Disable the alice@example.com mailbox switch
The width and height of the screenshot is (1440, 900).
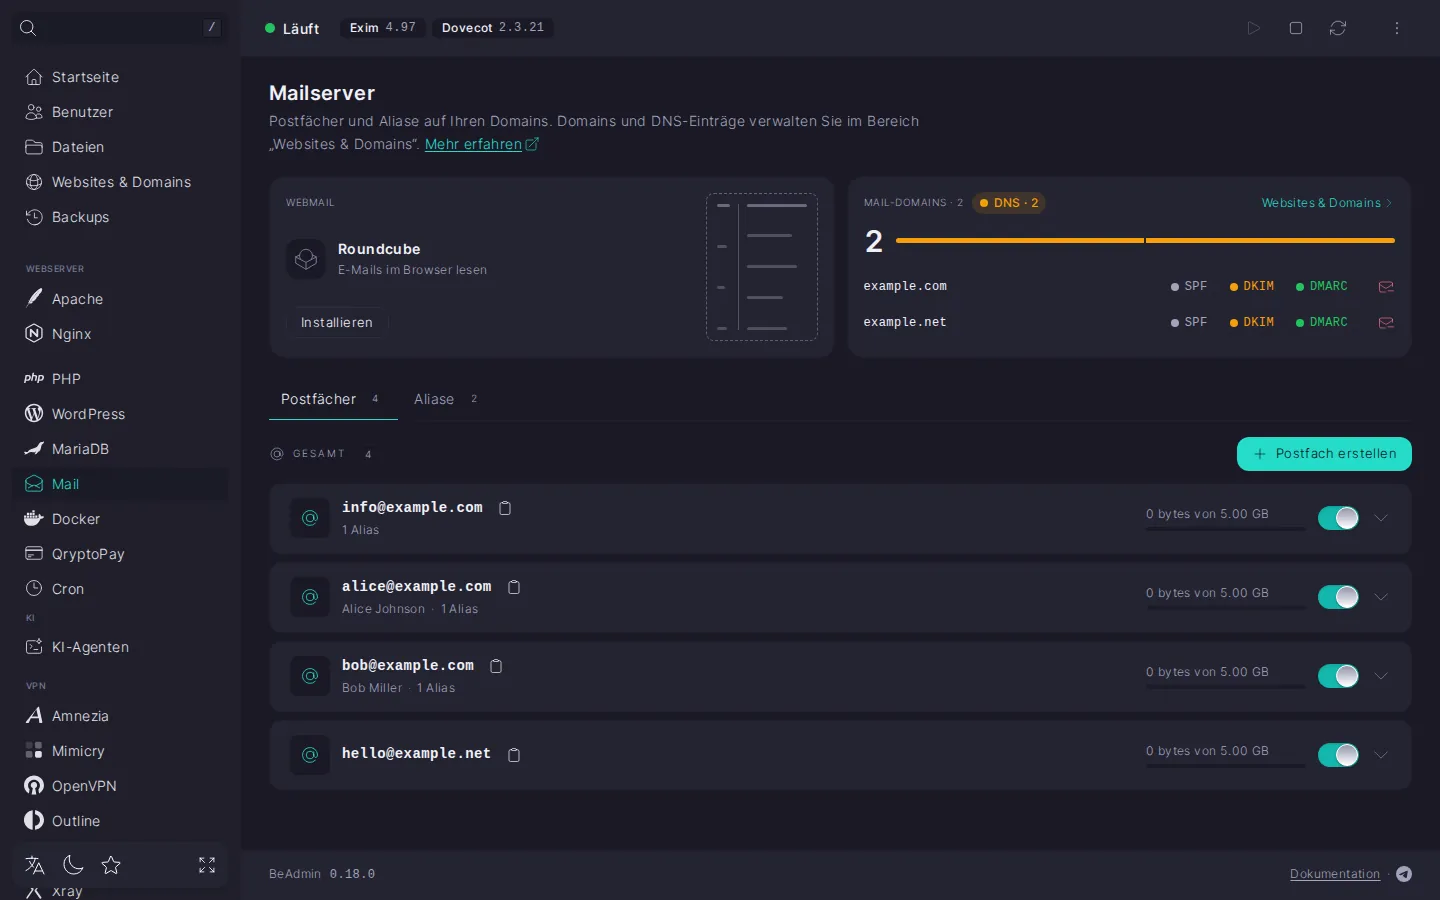(x=1338, y=597)
